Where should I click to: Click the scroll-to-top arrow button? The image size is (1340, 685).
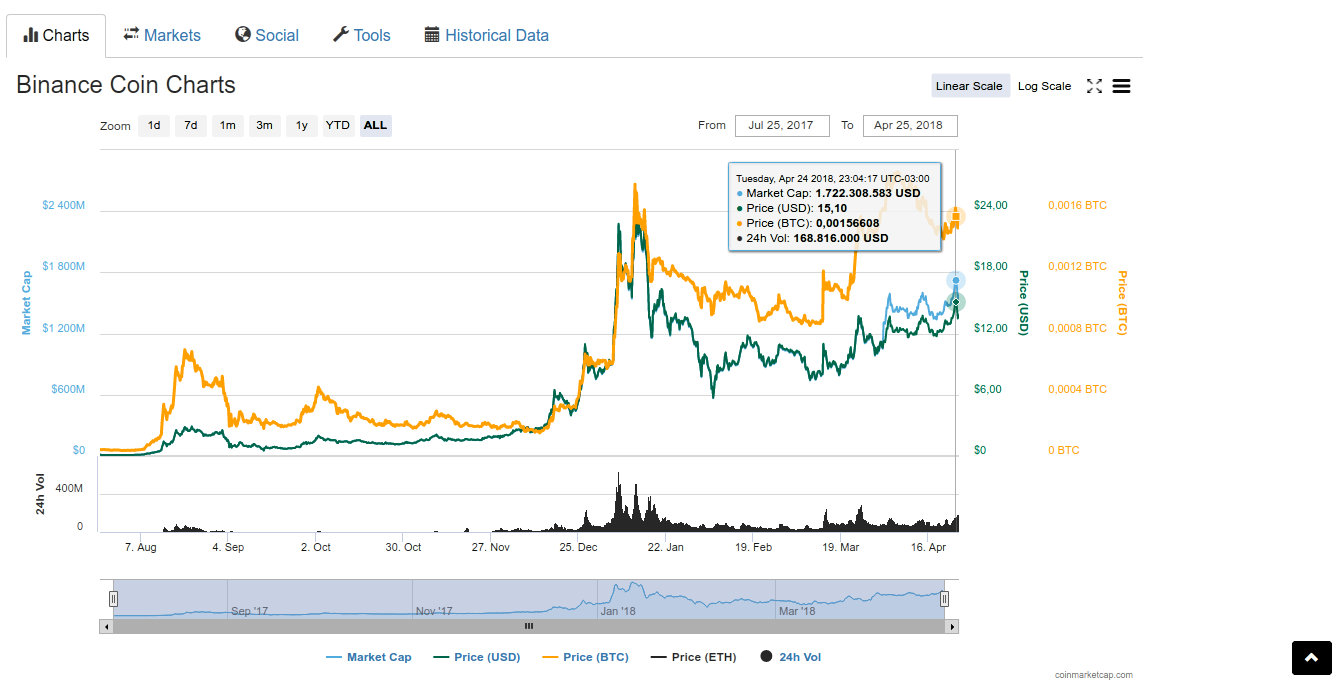[1312, 657]
